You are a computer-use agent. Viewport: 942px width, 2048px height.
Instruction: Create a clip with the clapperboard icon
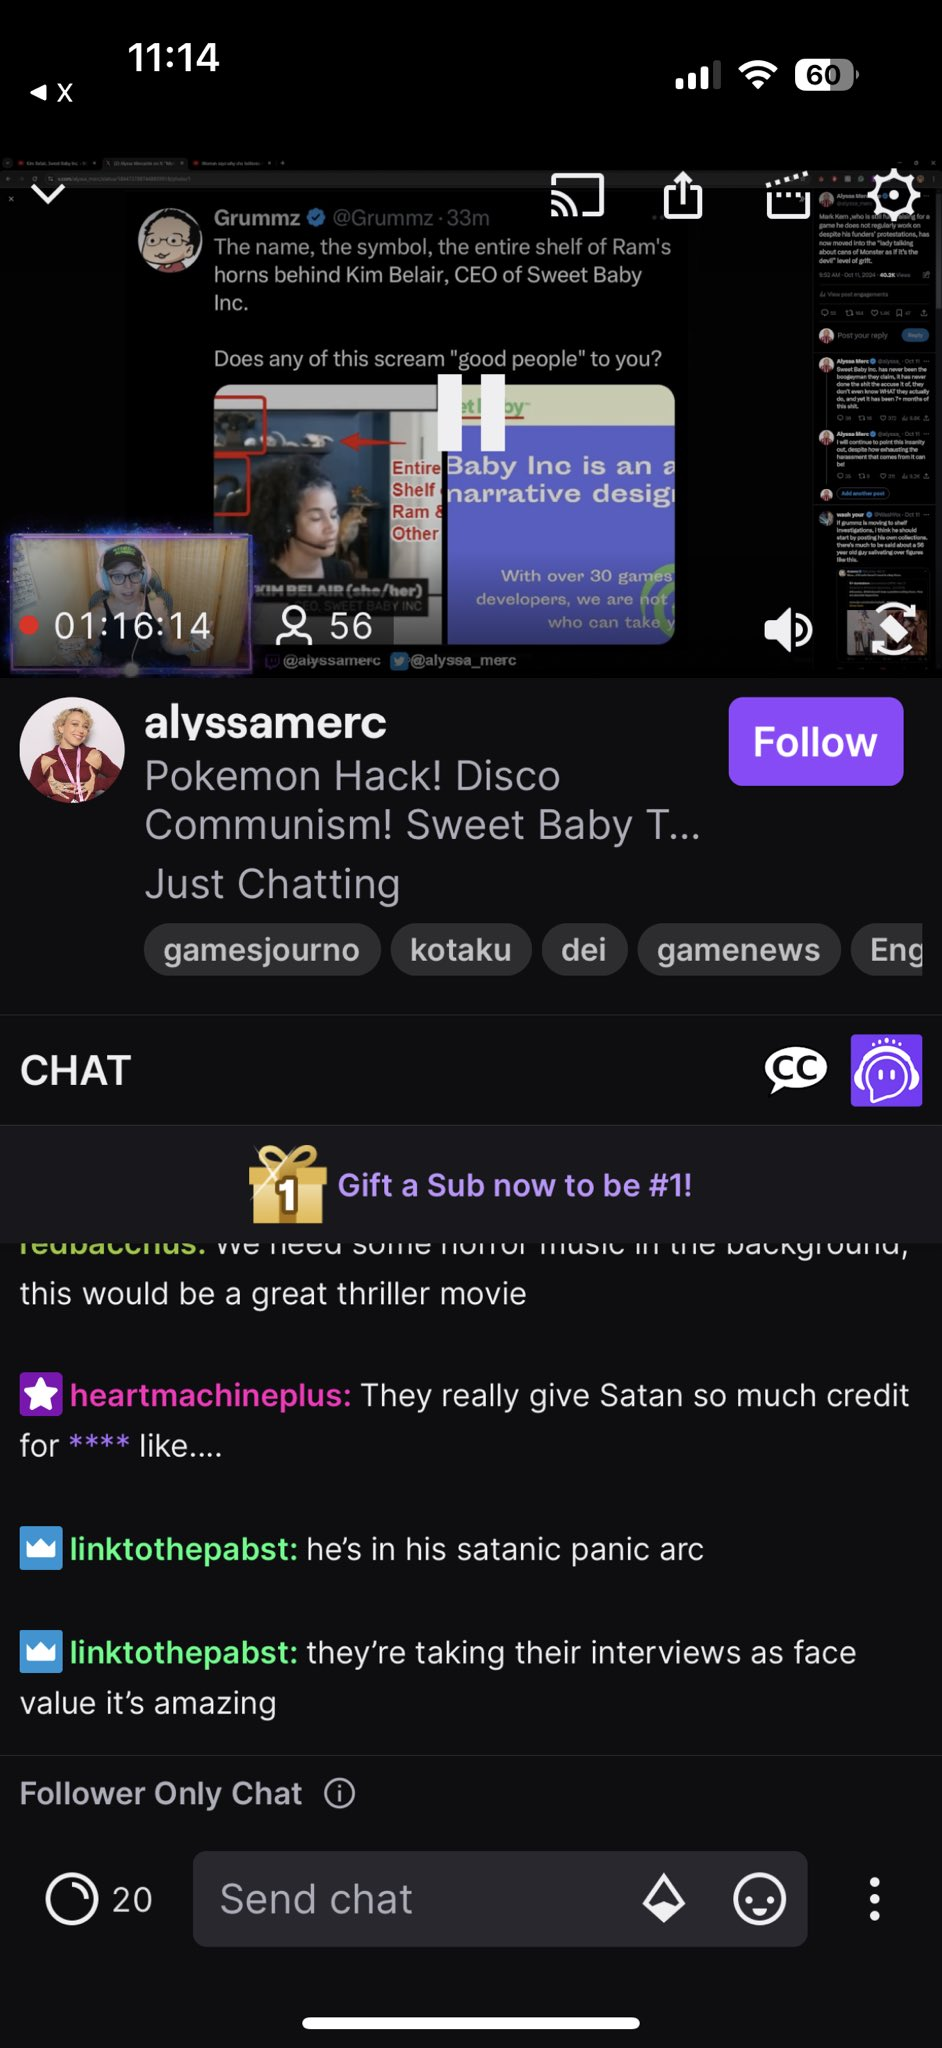788,195
